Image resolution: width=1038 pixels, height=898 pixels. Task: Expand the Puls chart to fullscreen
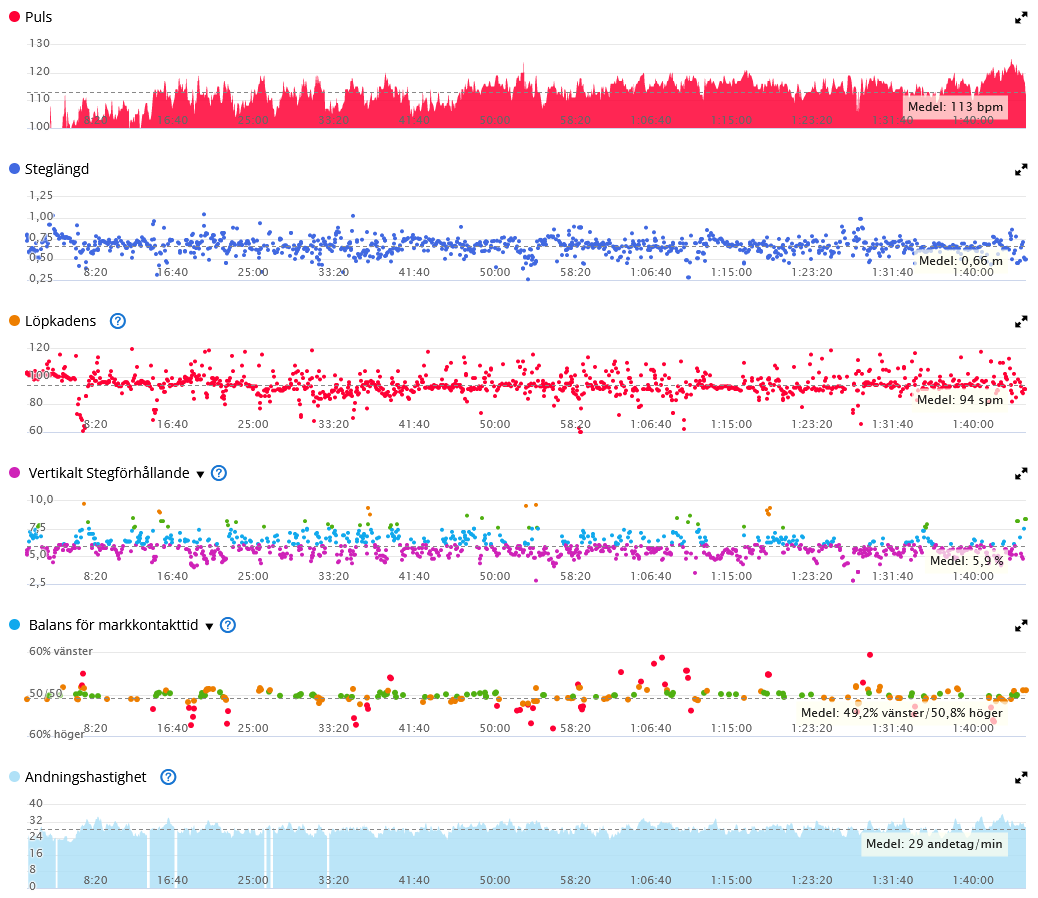tap(1021, 18)
